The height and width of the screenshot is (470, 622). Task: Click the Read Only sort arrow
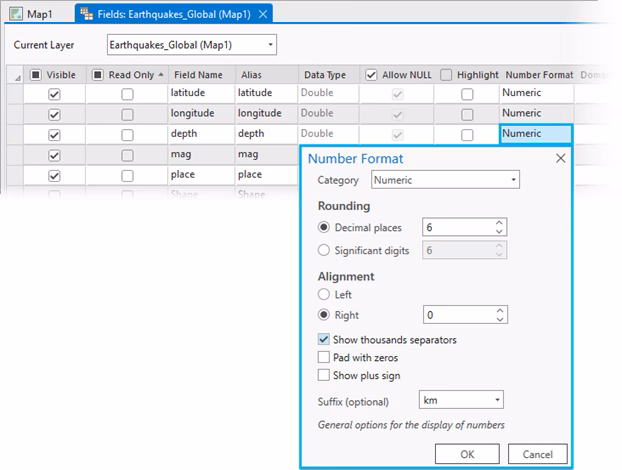click(161, 75)
